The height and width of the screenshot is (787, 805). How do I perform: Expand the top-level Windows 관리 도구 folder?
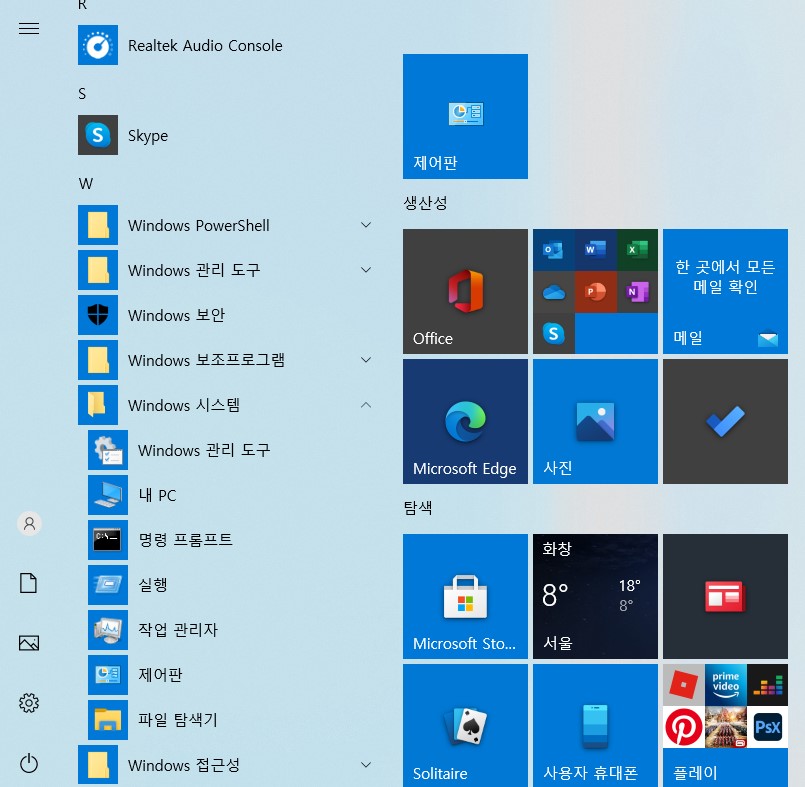(x=366, y=270)
